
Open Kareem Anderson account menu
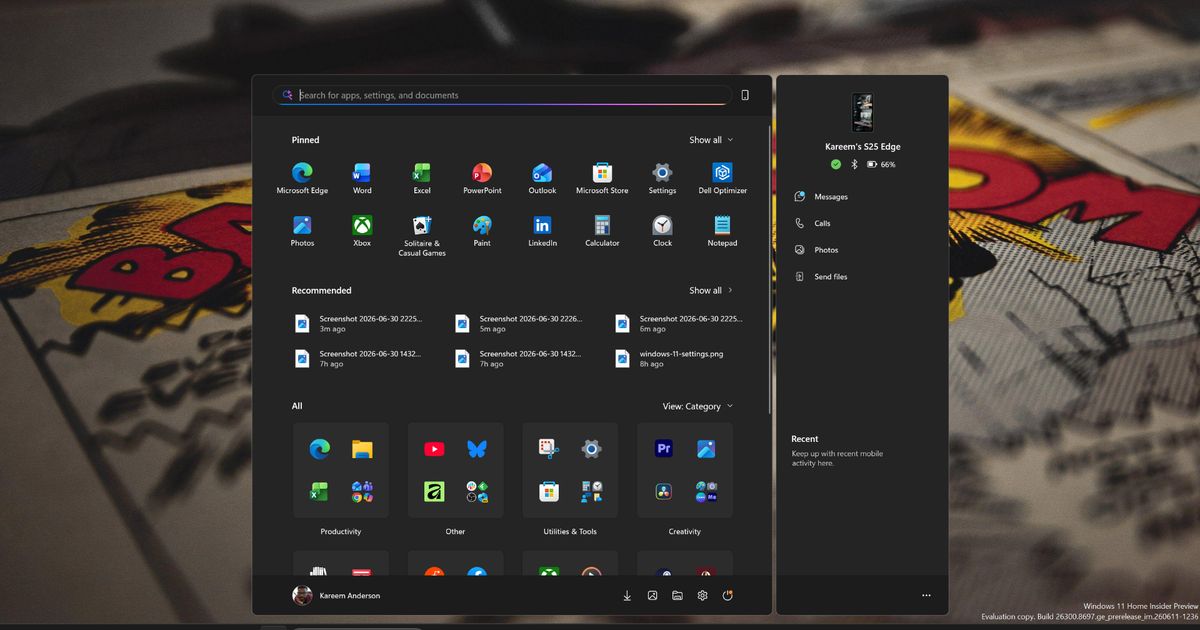[336, 595]
